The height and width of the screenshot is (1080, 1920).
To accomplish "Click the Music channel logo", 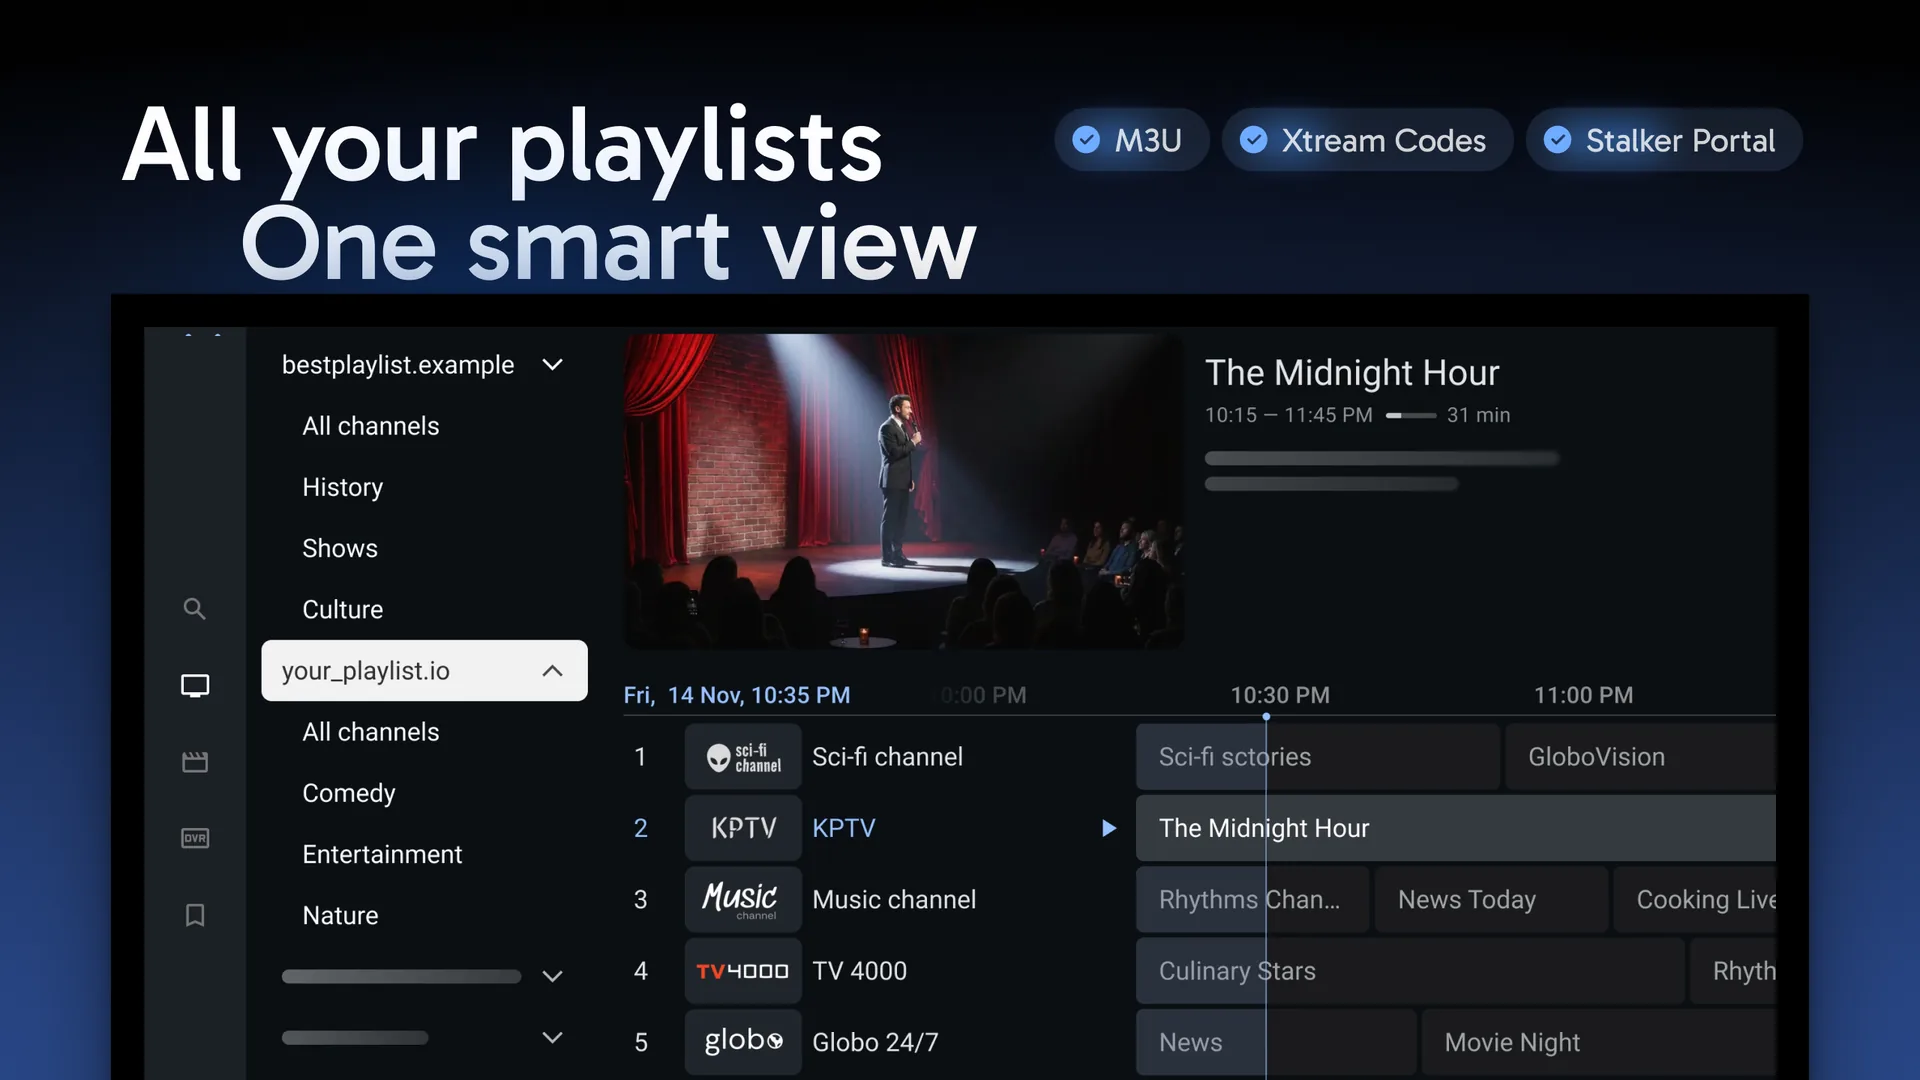I will point(743,900).
